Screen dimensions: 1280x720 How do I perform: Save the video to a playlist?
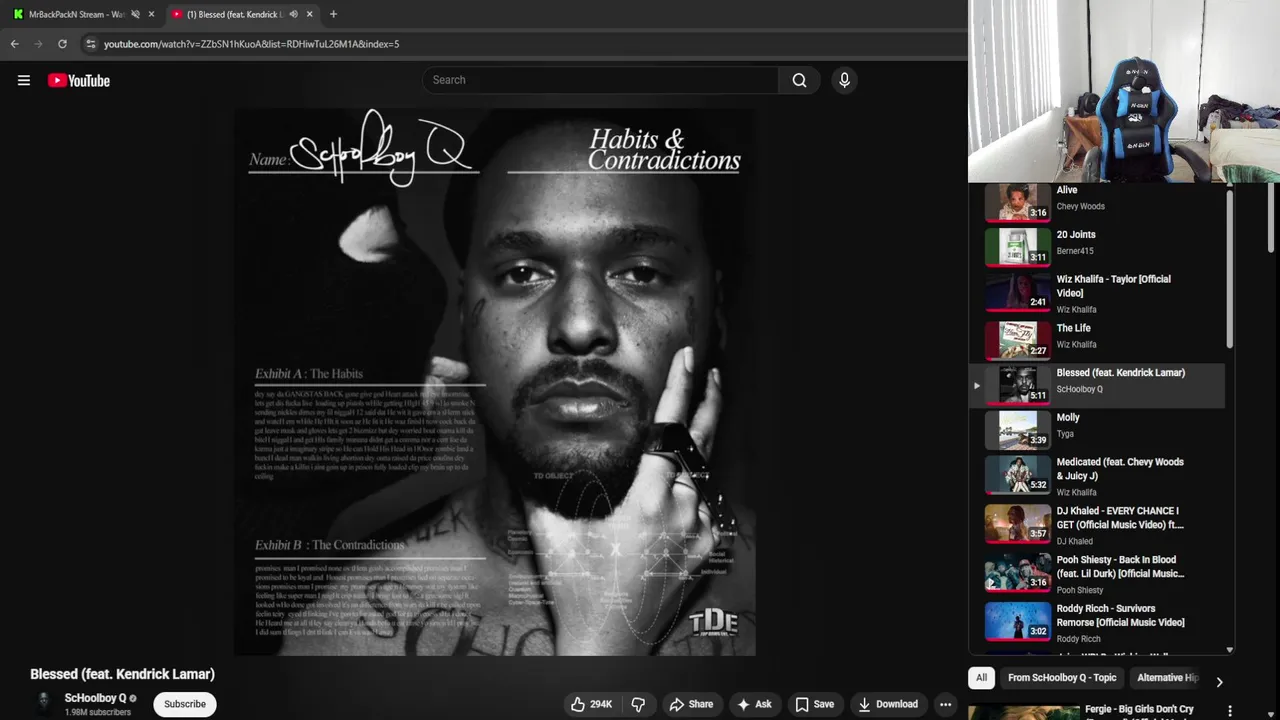pyautogui.click(x=814, y=704)
